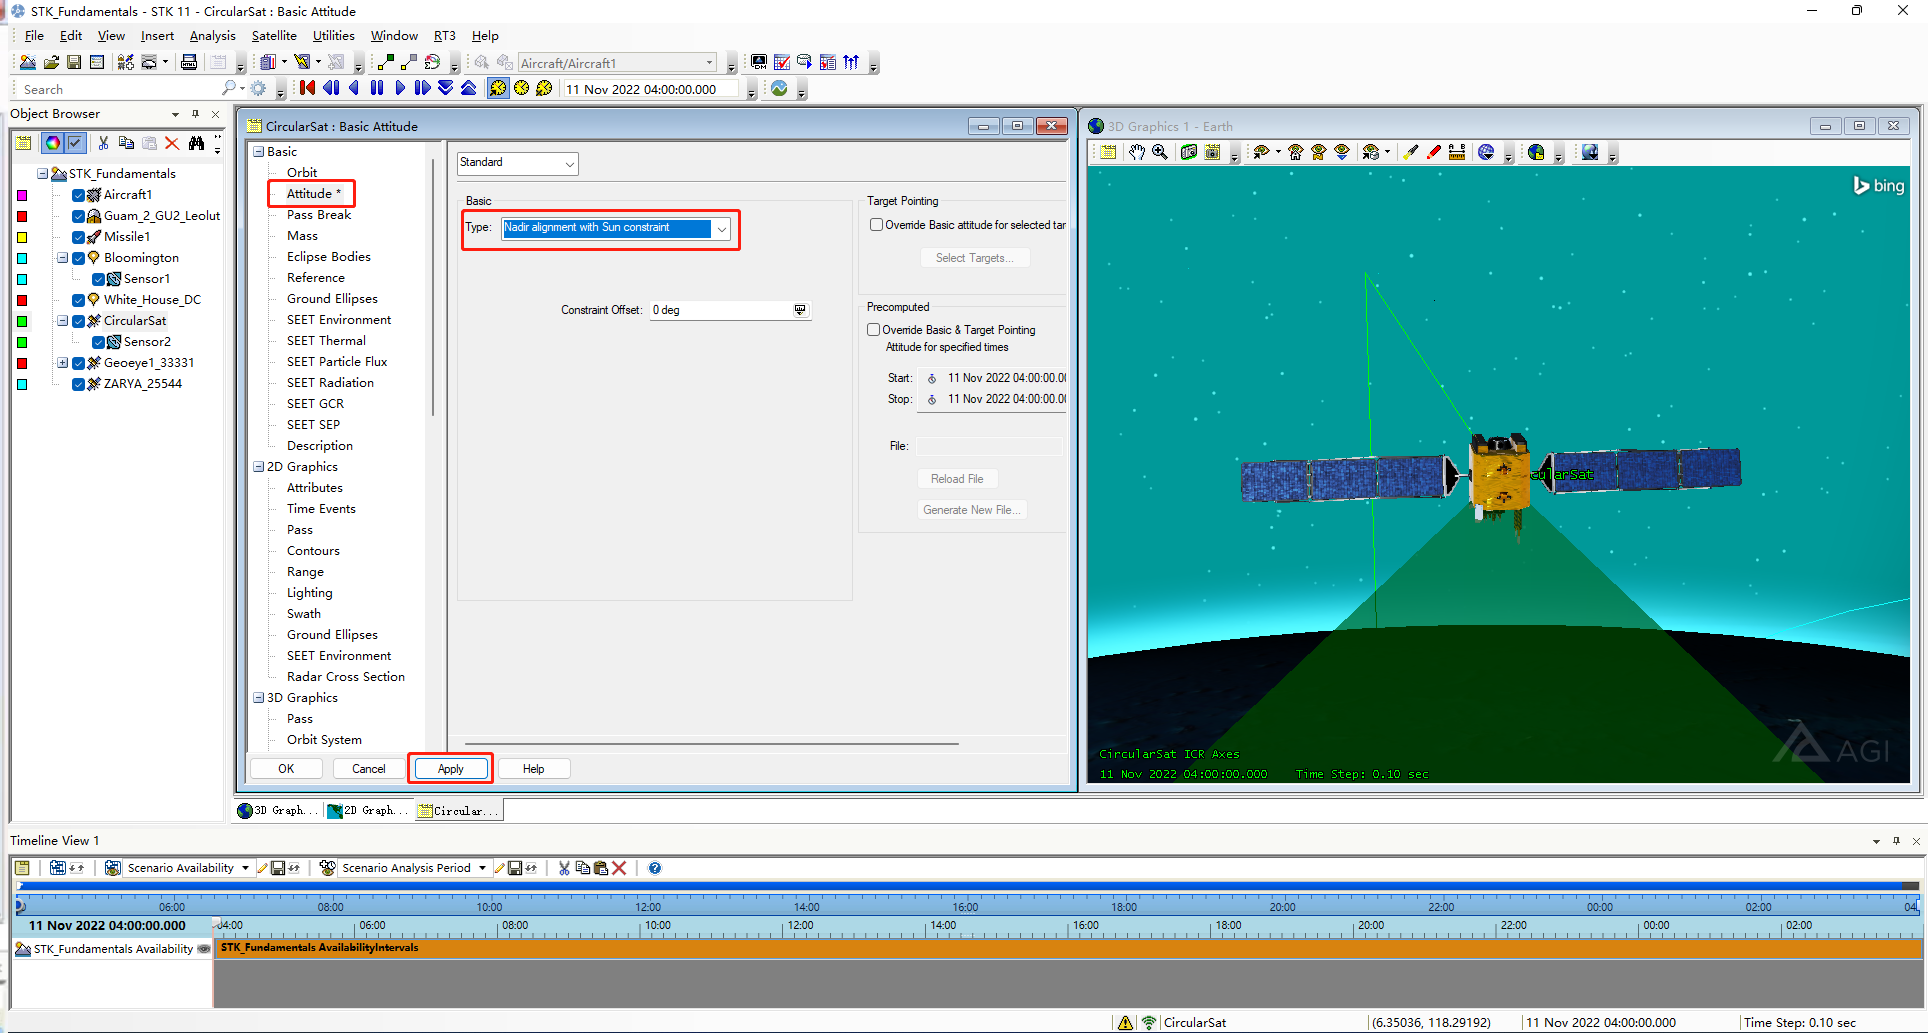Collapse the CircularSat tree node
The image size is (1928, 1033).
point(62,320)
